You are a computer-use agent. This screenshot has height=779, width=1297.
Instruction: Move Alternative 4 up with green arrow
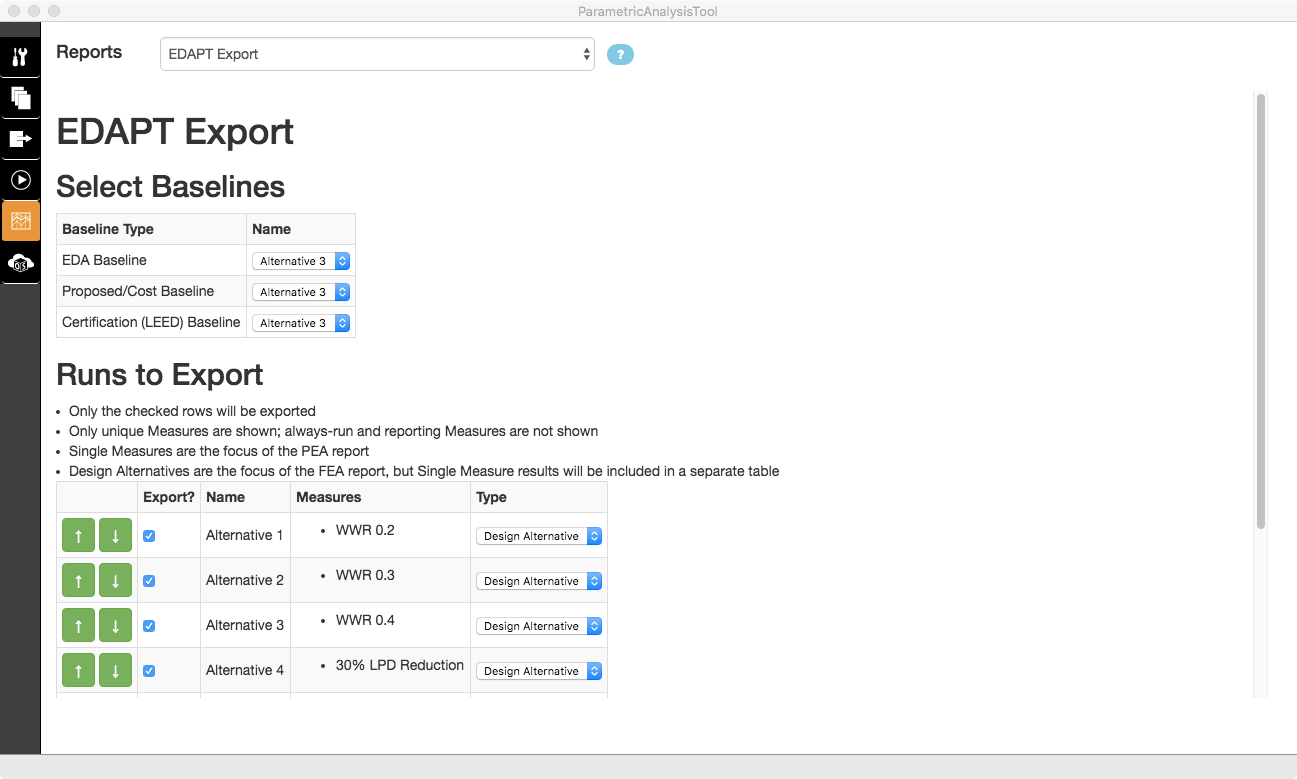[78, 670]
